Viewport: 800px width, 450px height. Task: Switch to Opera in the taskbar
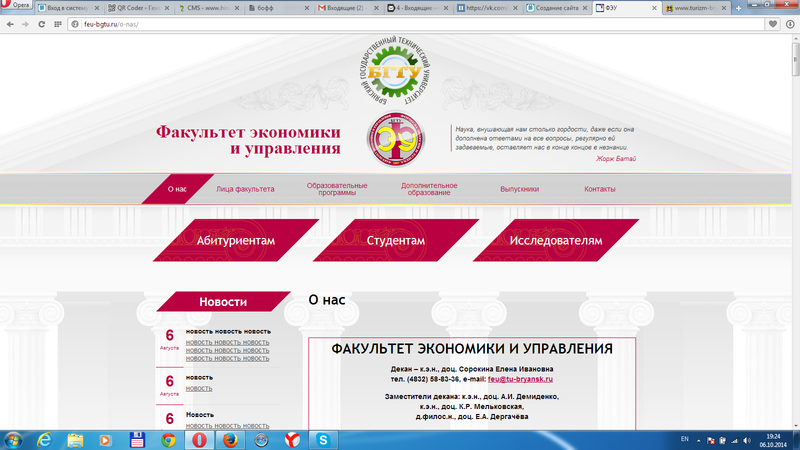tap(199, 440)
